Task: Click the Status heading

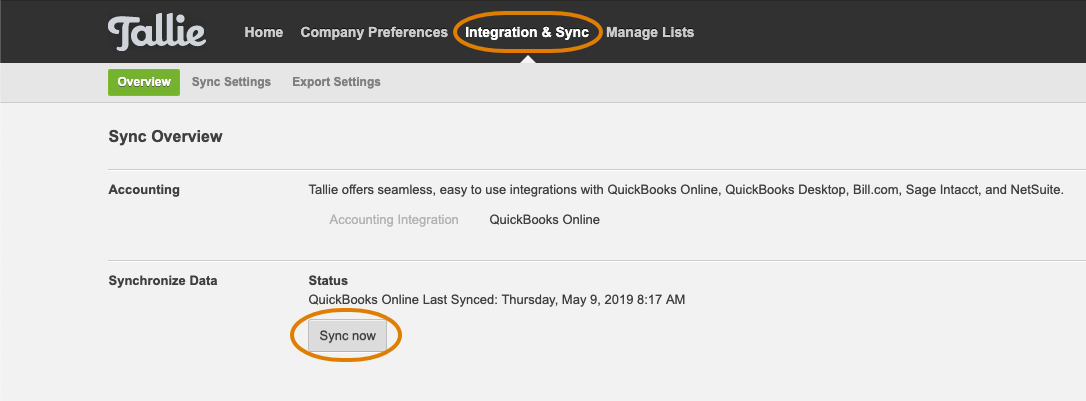Action: tap(328, 280)
